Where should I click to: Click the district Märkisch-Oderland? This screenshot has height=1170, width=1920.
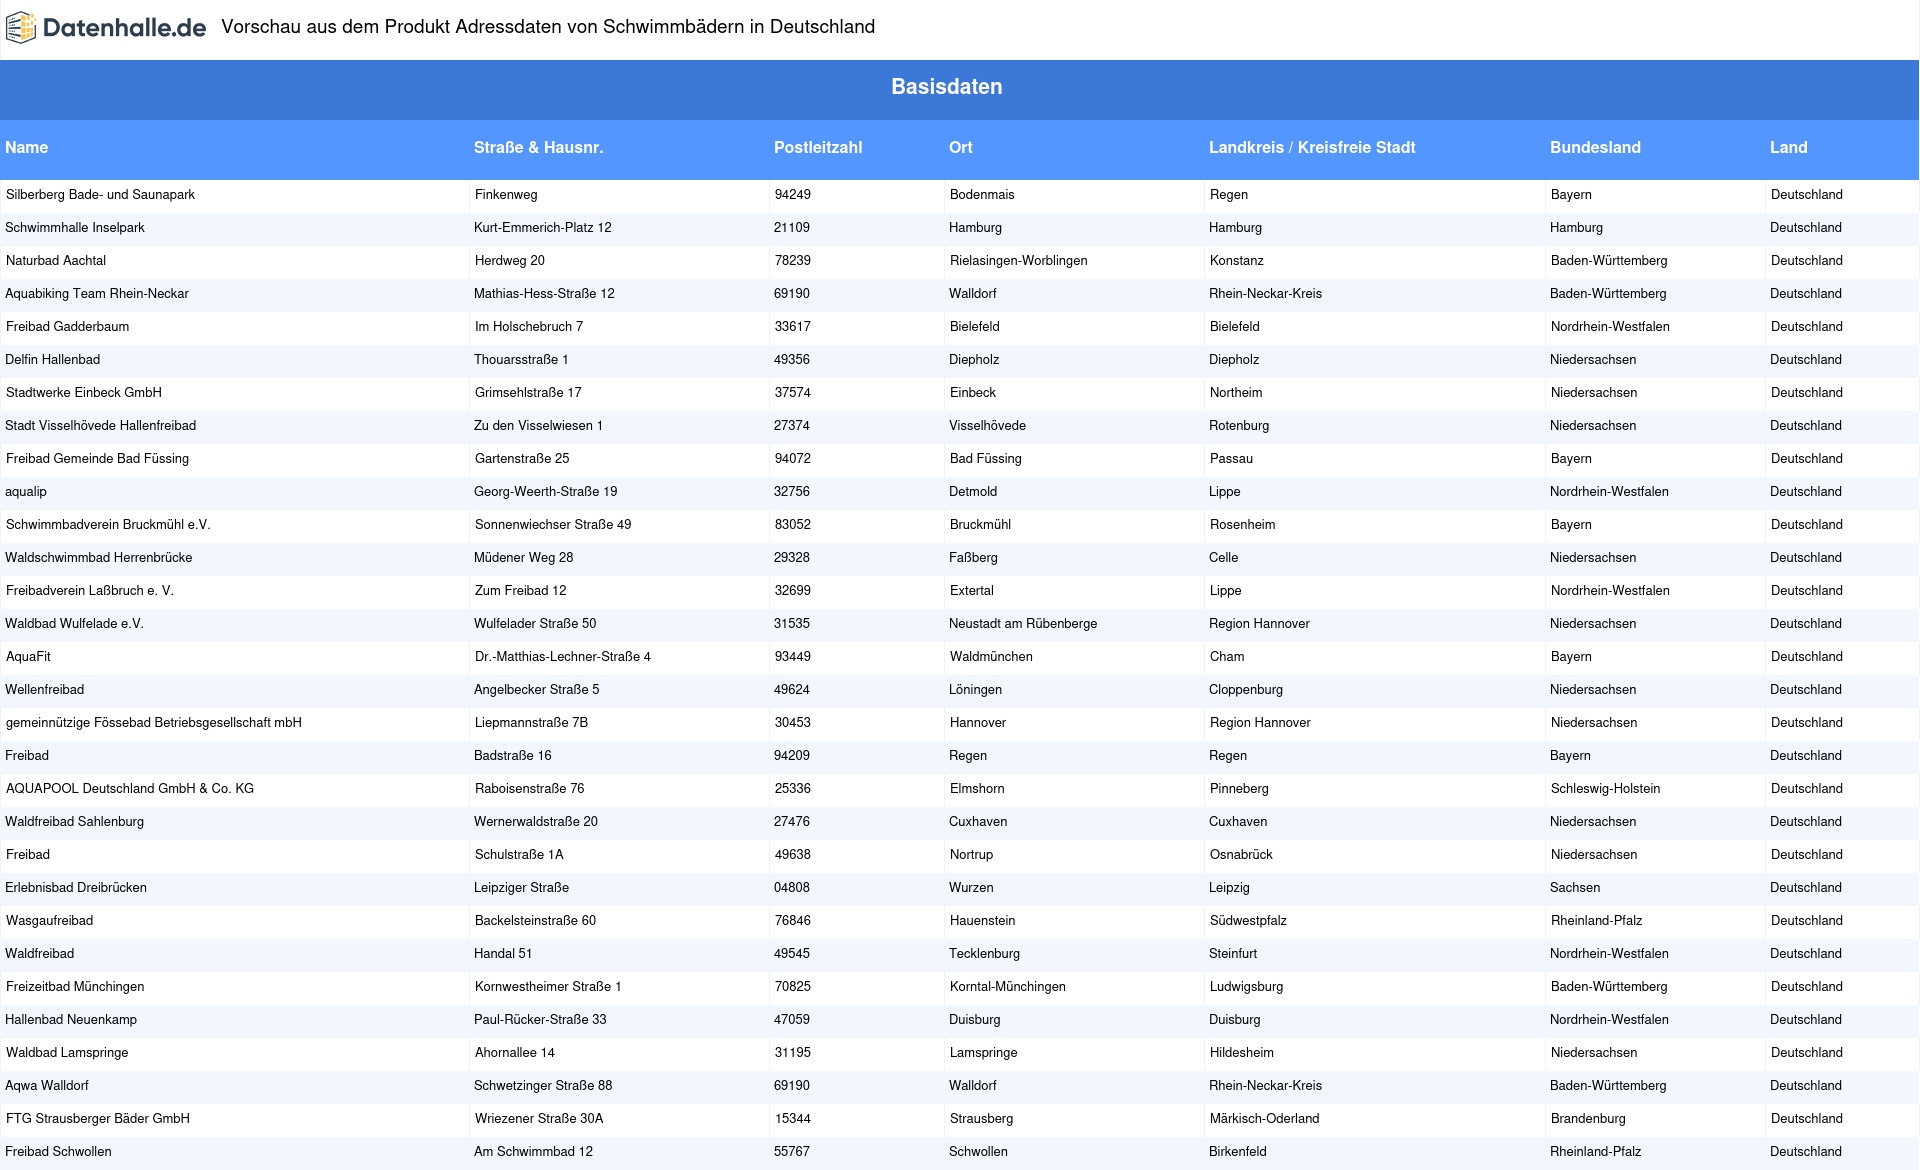pos(1265,1119)
